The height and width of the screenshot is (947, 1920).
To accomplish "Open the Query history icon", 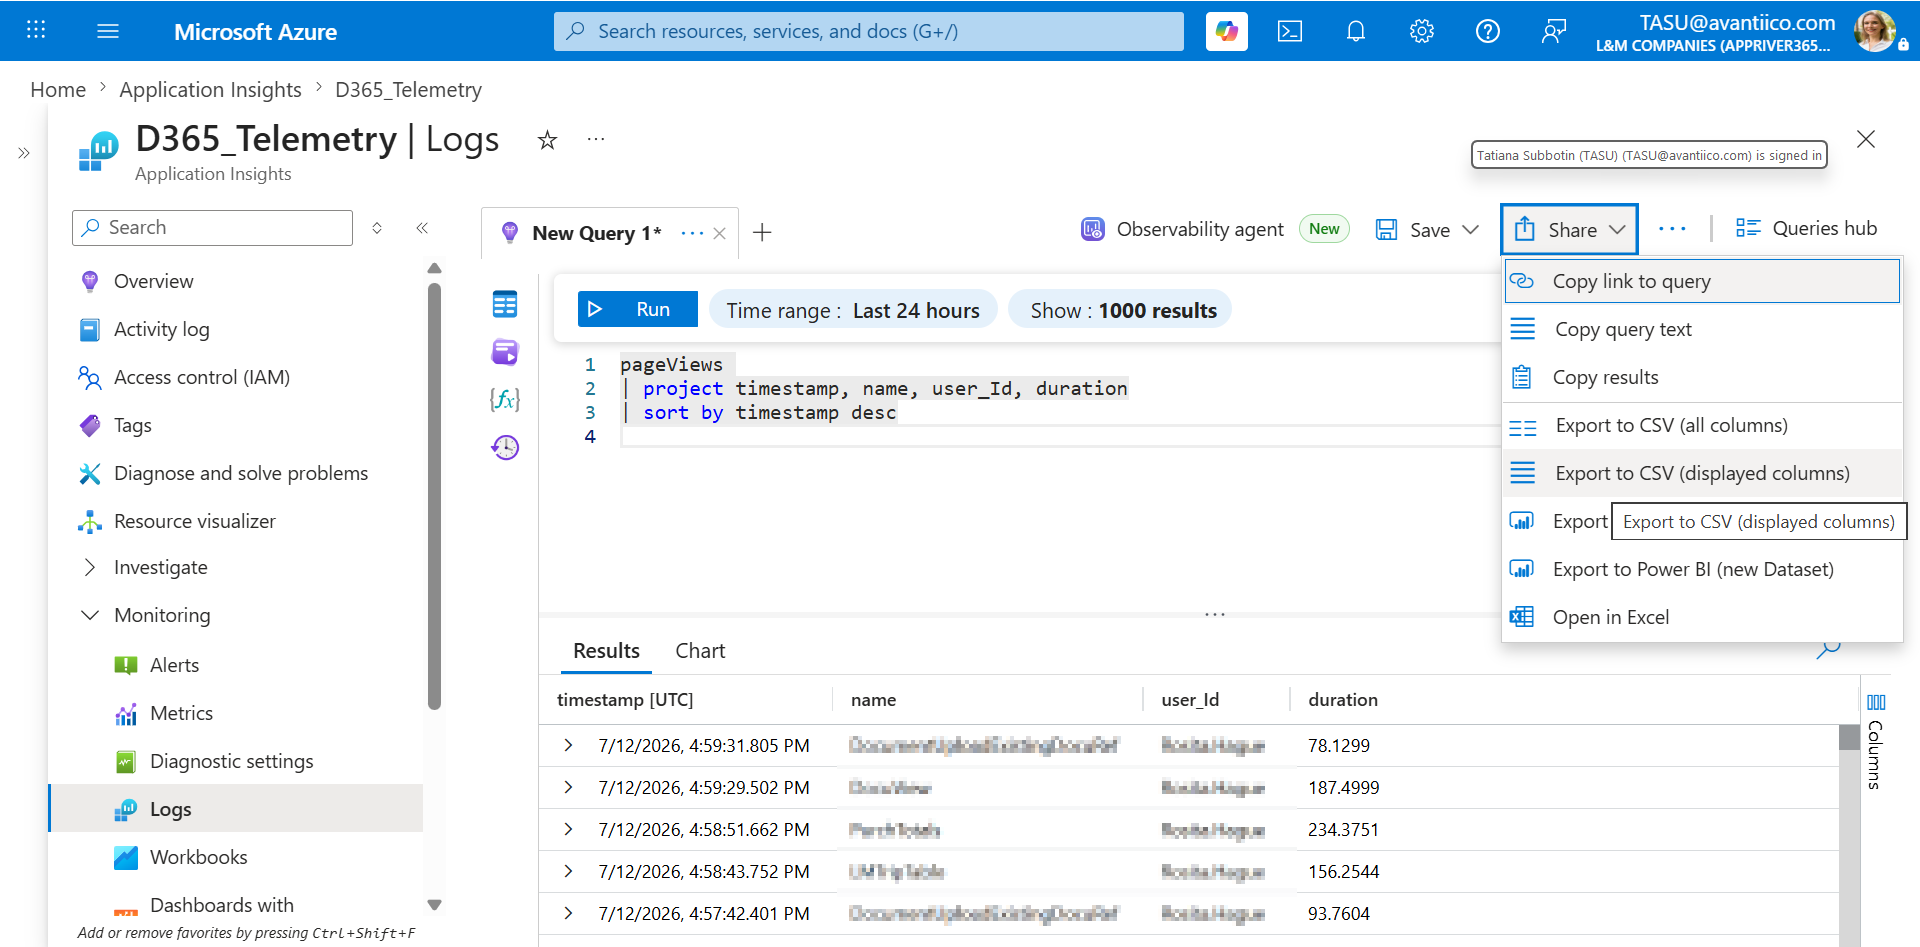I will [505, 447].
